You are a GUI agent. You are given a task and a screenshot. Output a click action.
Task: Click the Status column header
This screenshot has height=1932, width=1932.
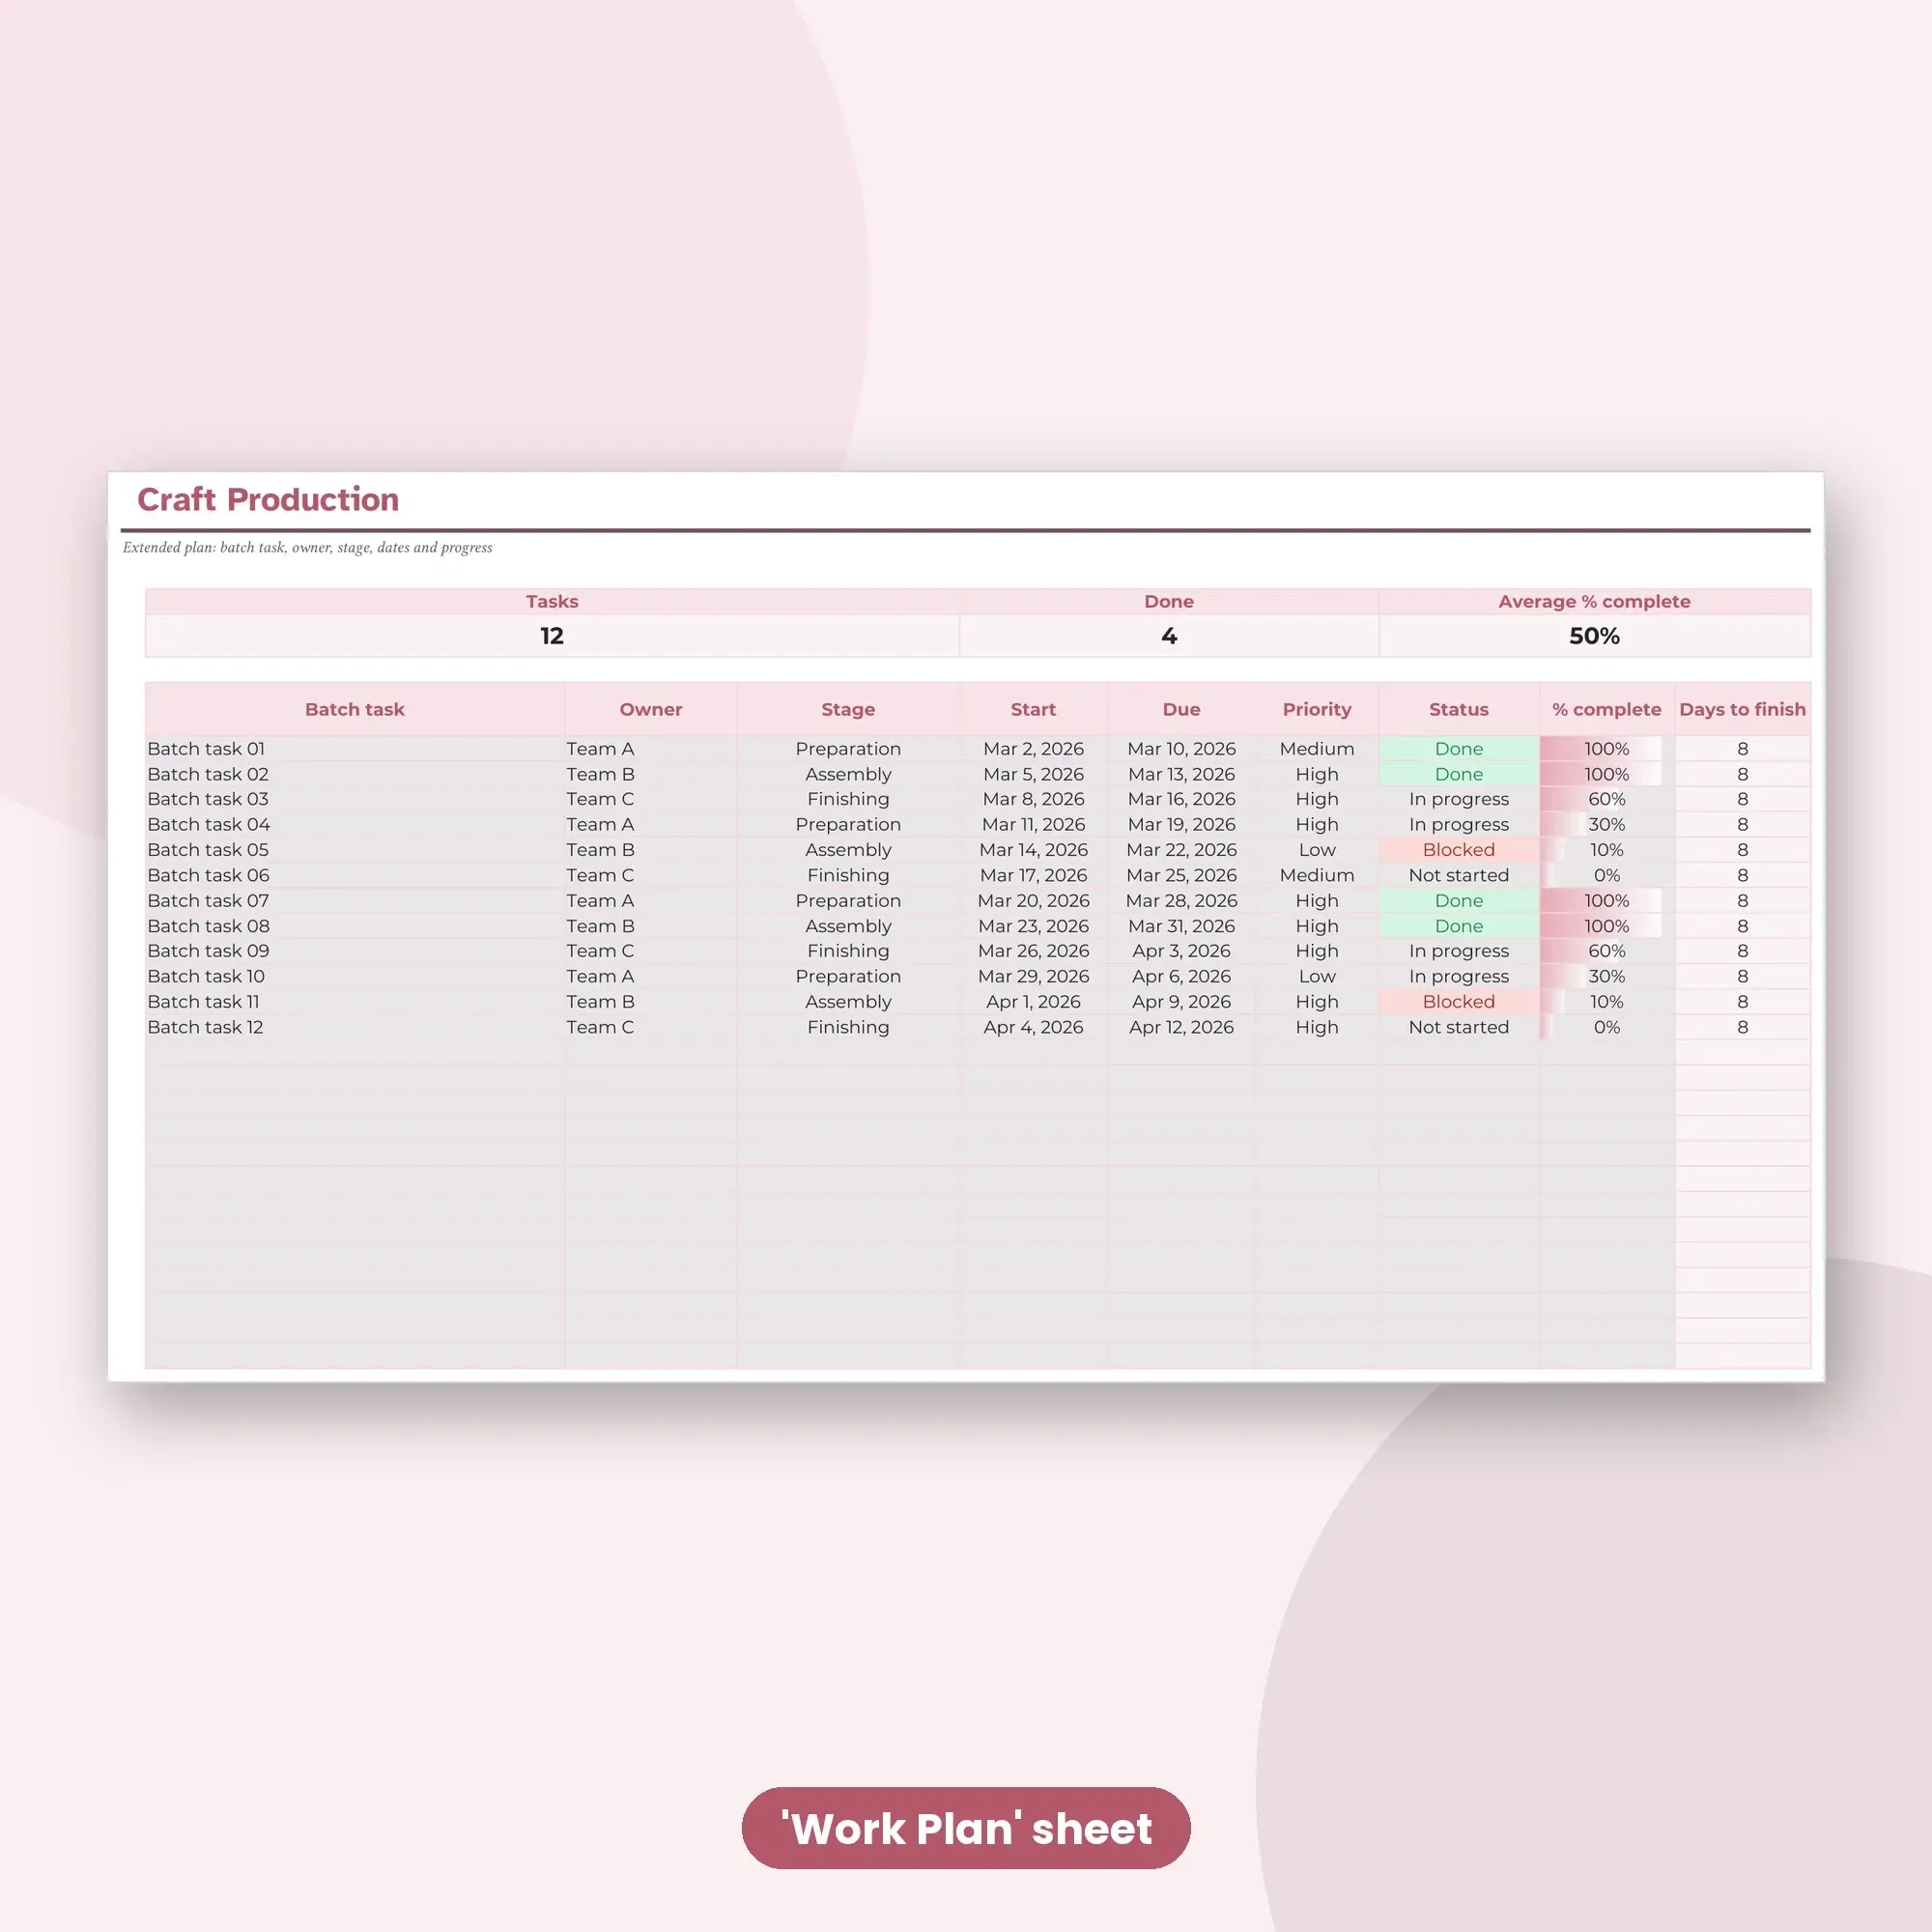[1459, 709]
